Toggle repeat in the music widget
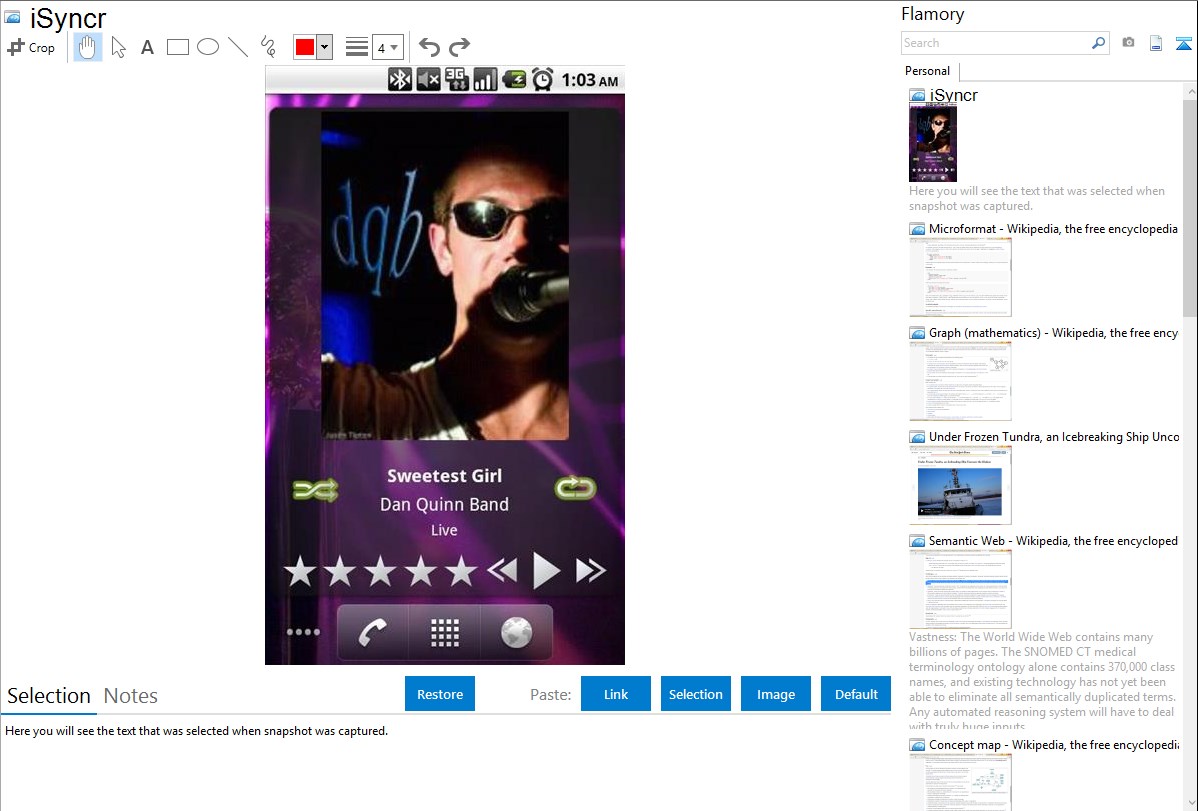Viewport: 1198px width, 811px height. 575,488
